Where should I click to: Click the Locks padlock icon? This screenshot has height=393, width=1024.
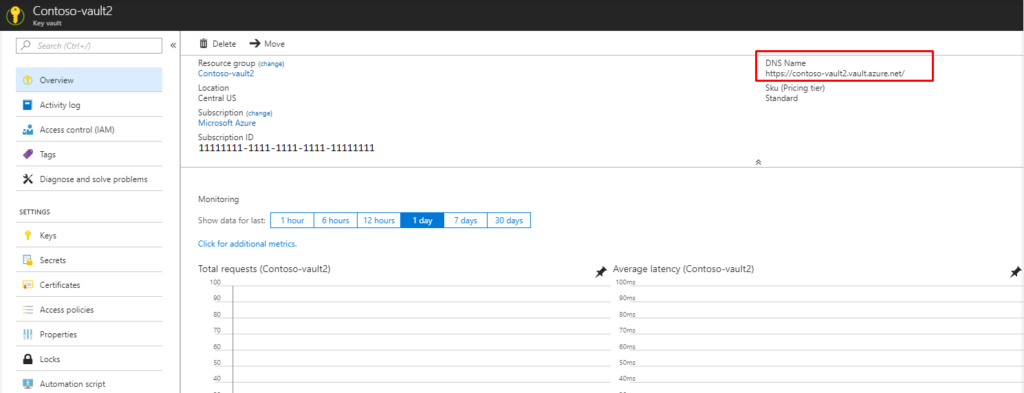pyautogui.click(x=27, y=359)
